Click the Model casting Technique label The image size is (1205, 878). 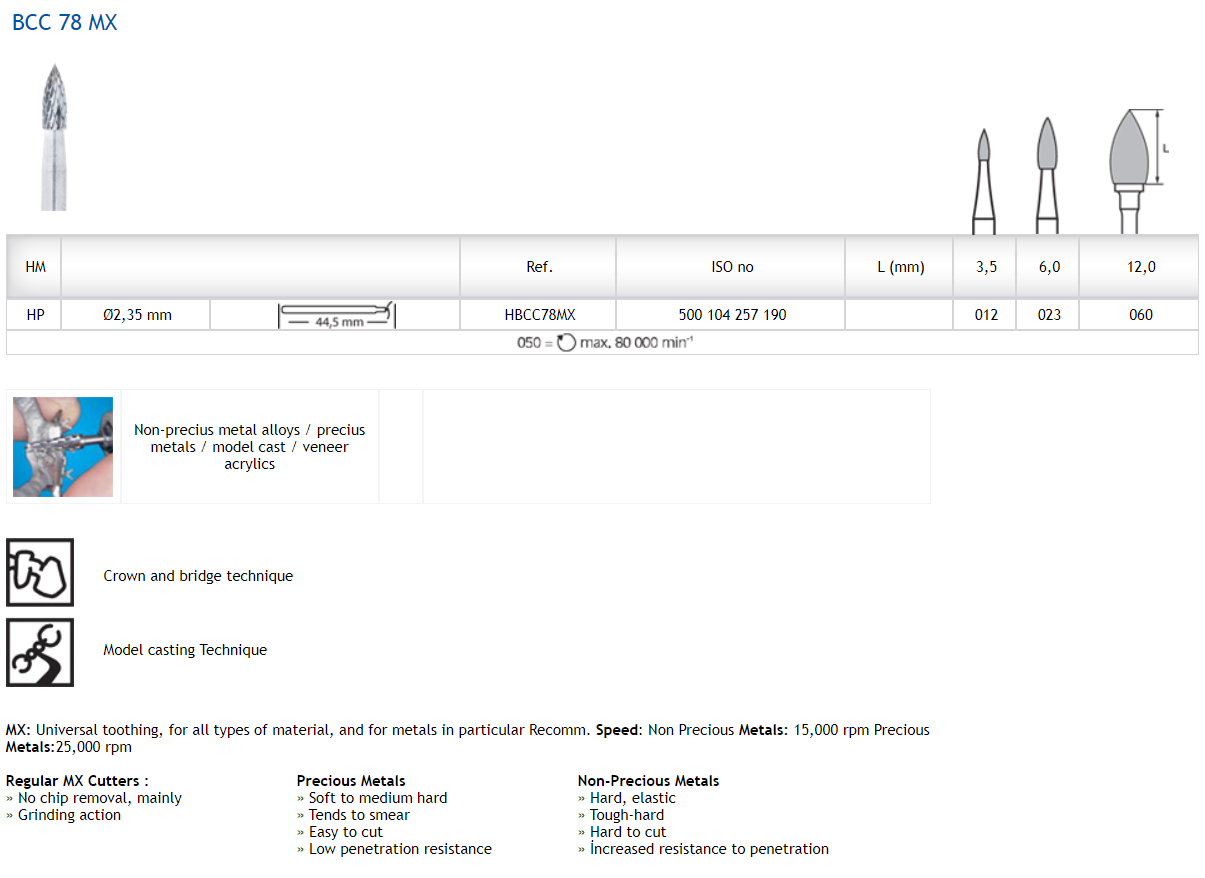185,650
